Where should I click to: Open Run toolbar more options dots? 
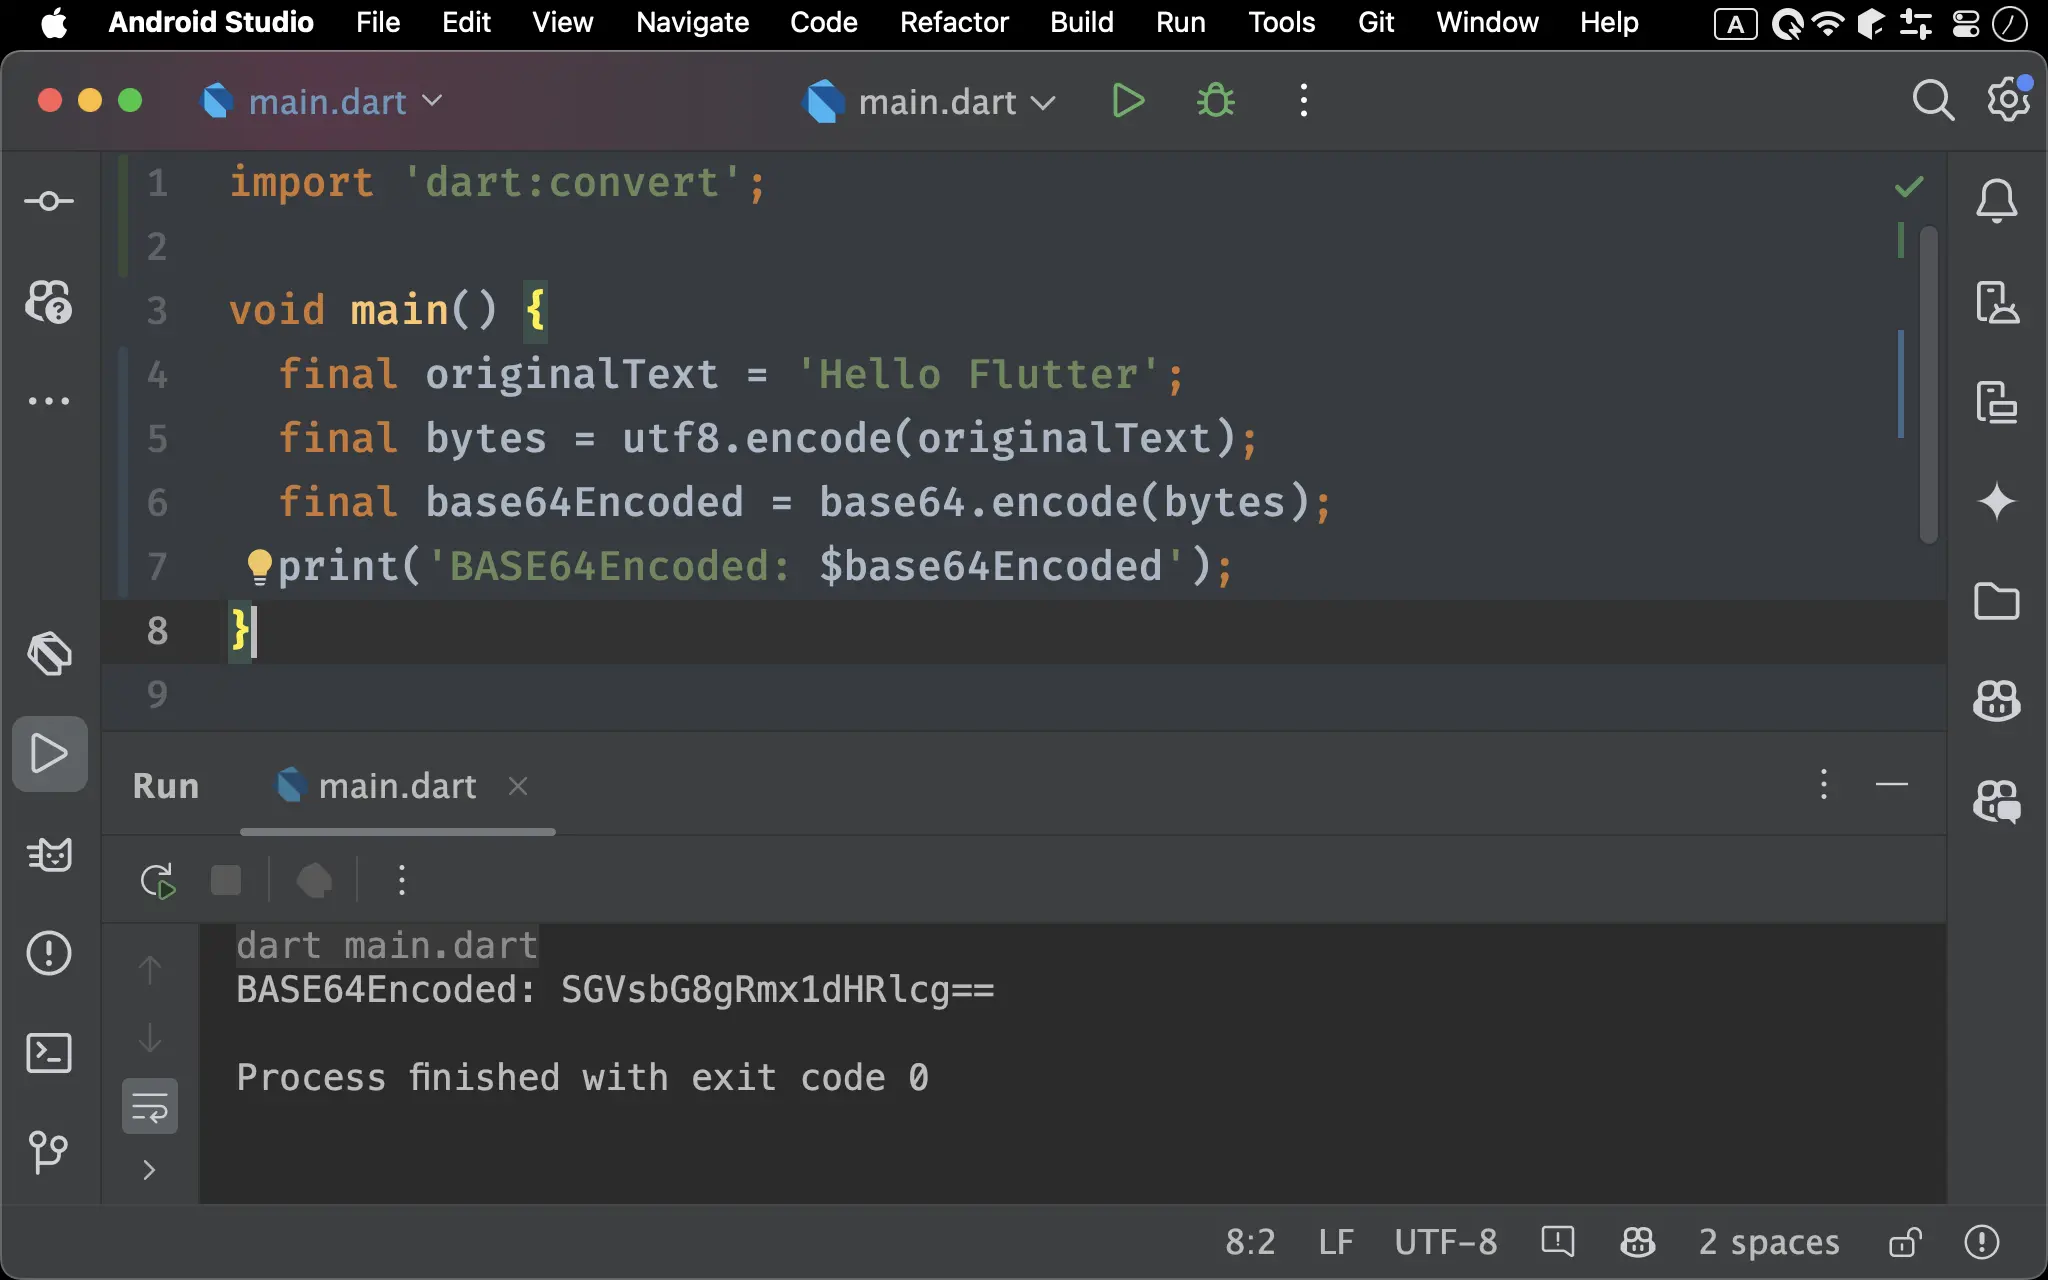(401, 881)
